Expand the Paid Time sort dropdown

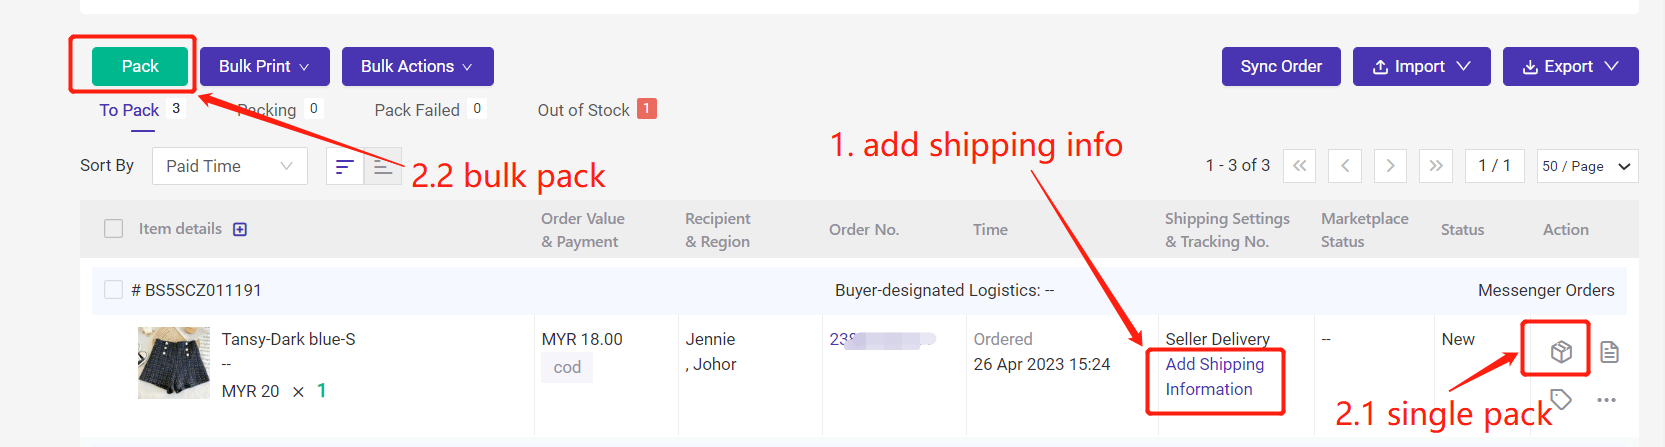(x=230, y=166)
